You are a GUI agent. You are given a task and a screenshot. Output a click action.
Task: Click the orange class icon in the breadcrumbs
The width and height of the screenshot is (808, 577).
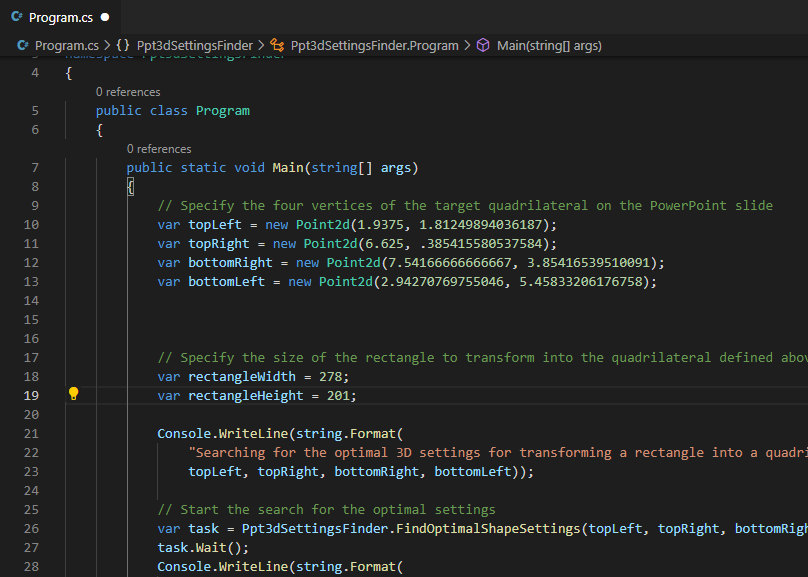click(277, 45)
